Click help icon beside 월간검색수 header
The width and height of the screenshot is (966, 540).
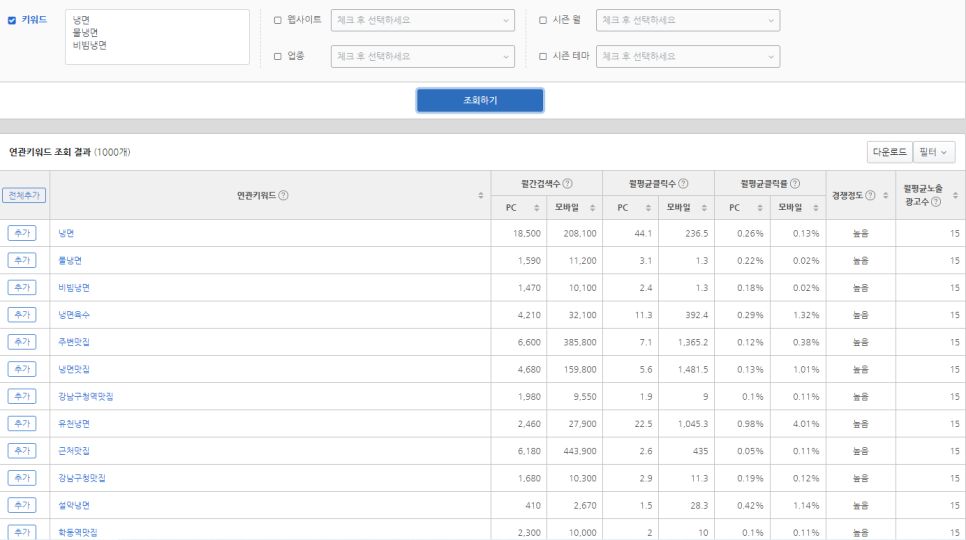tap(567, 183)
